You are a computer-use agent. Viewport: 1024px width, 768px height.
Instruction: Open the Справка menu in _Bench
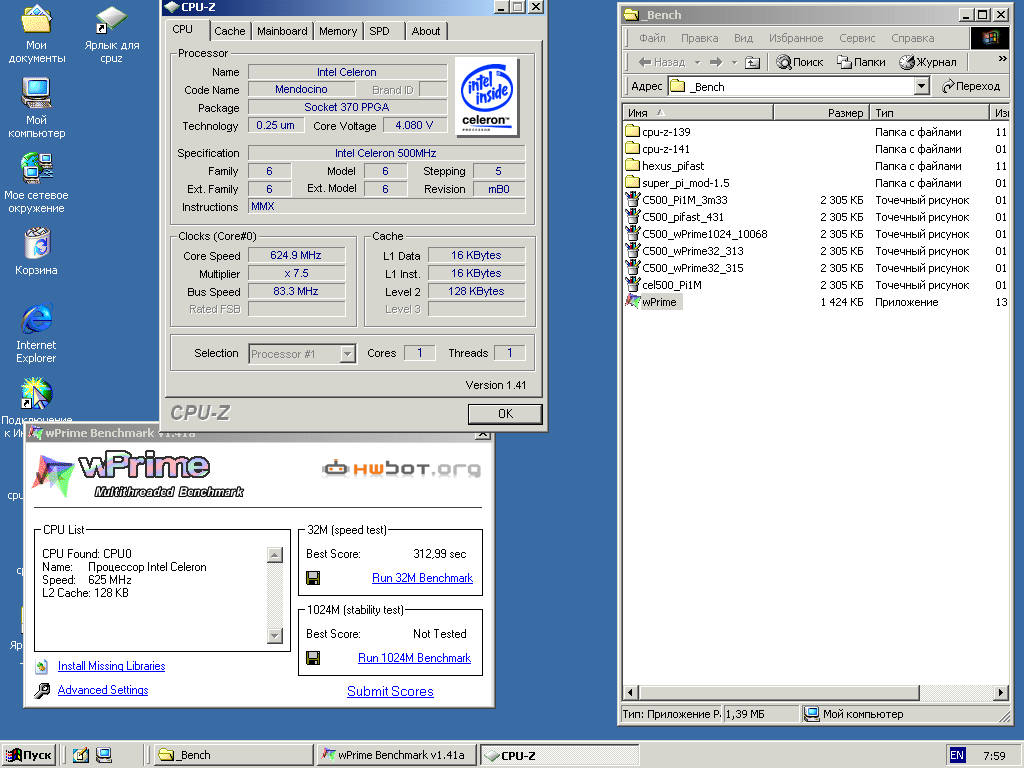coord(912,38)
